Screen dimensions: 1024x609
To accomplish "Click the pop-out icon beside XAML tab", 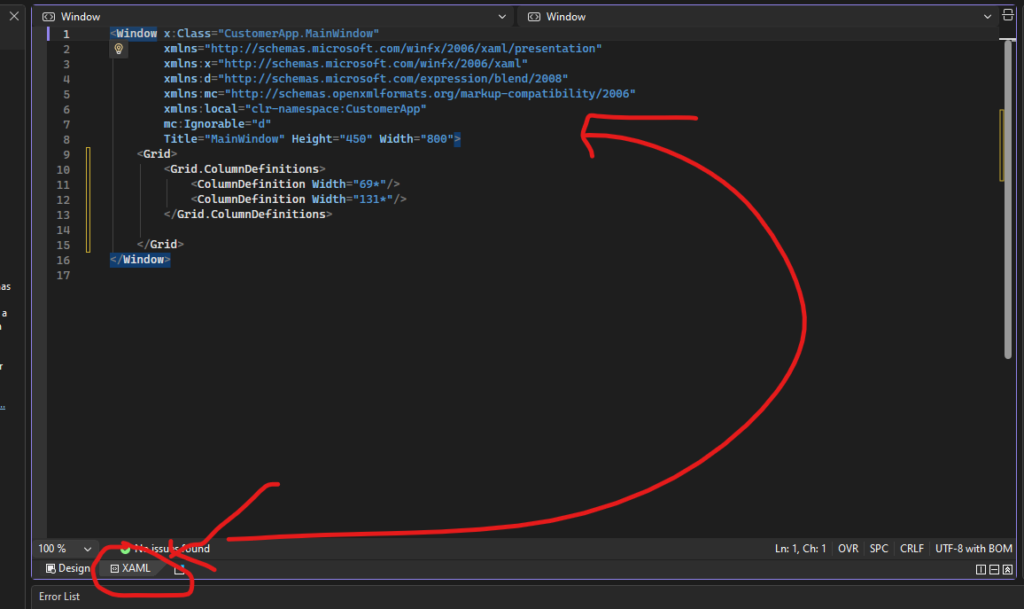I will tap(180, 569).
